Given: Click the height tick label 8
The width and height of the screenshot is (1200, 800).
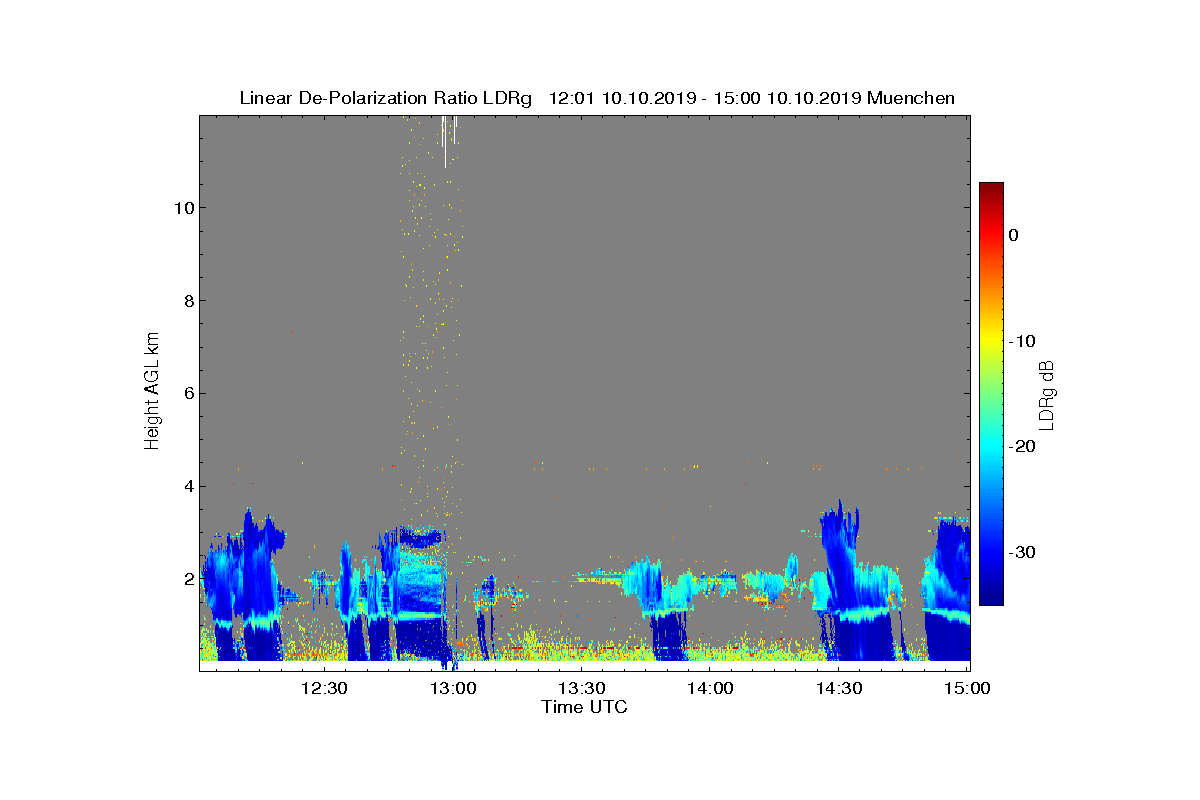Looking at the screenshot, I should pyautogui.click(x=187, y=300).
